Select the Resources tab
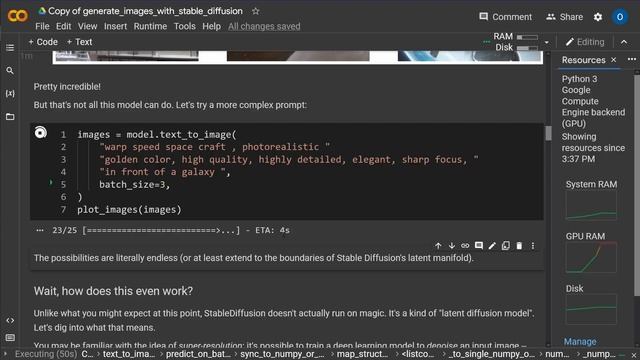 (x=583, y=60)
